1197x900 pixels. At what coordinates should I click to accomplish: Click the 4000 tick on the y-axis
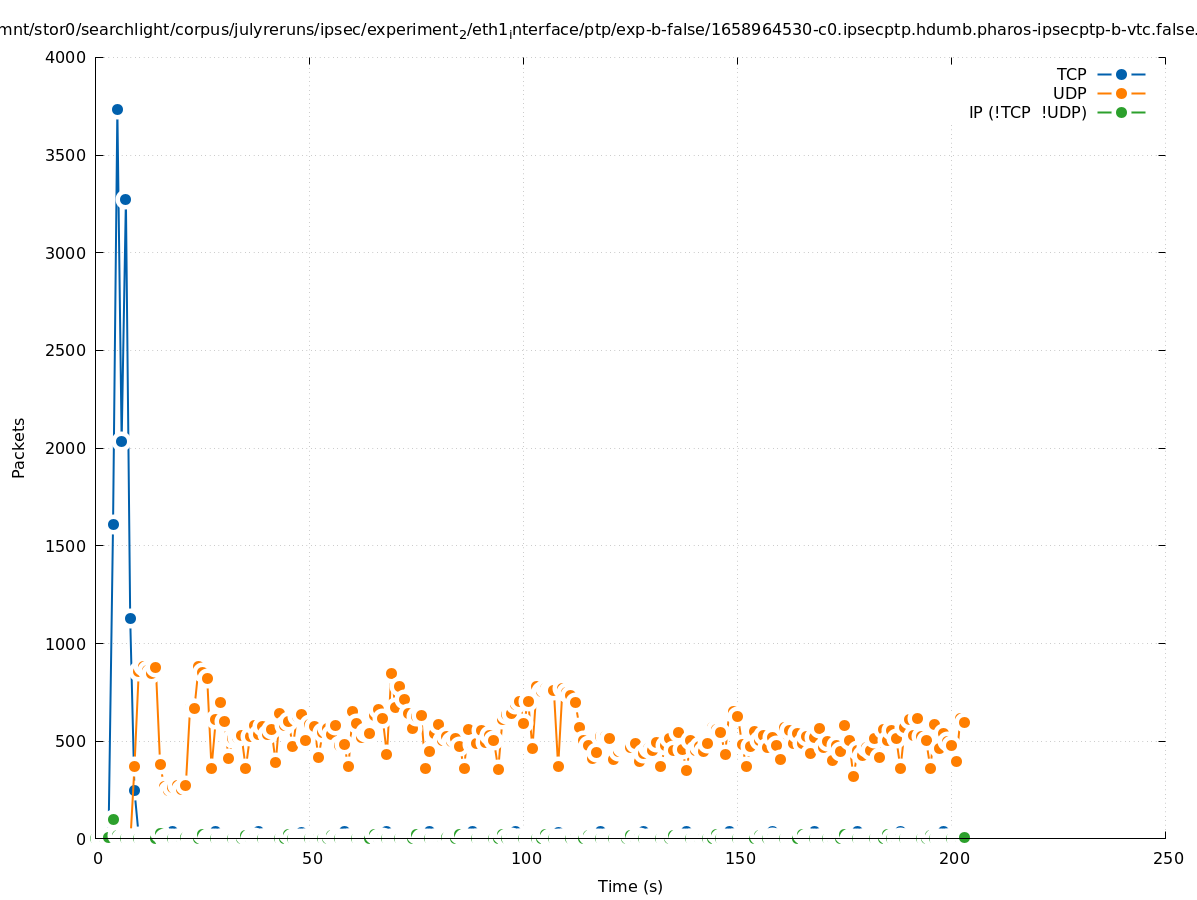click(x=67, y=57)
